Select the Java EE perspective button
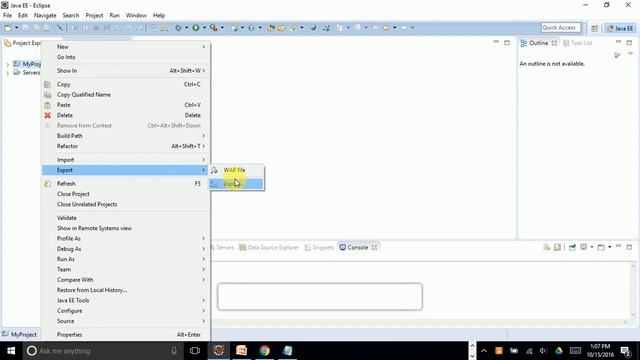 tap(620, 28)
